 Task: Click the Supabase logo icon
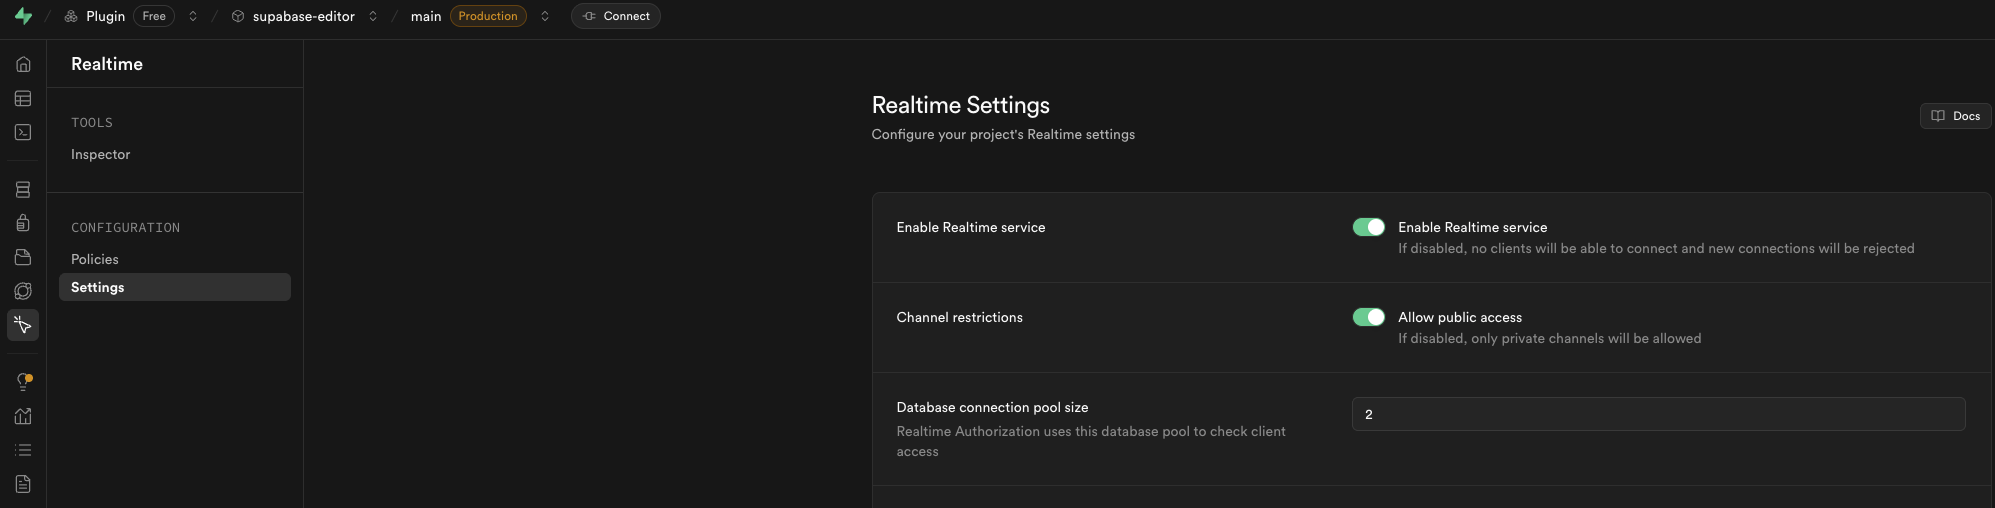[x=23, y=16]
